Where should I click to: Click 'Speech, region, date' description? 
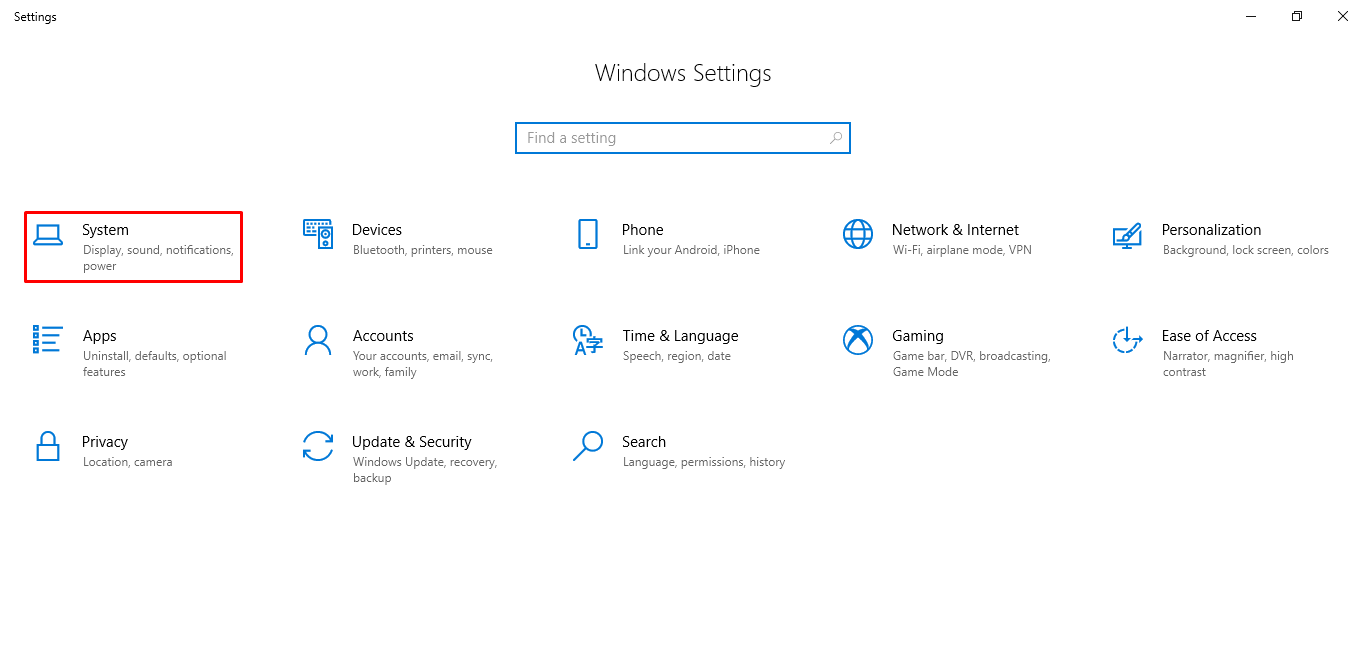(x=677, y=356)
